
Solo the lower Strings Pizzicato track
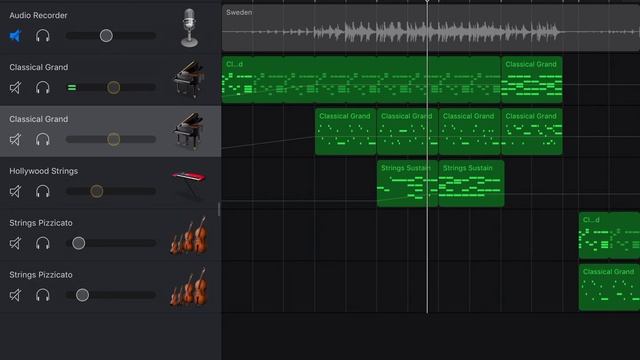(x=42, y=295)
